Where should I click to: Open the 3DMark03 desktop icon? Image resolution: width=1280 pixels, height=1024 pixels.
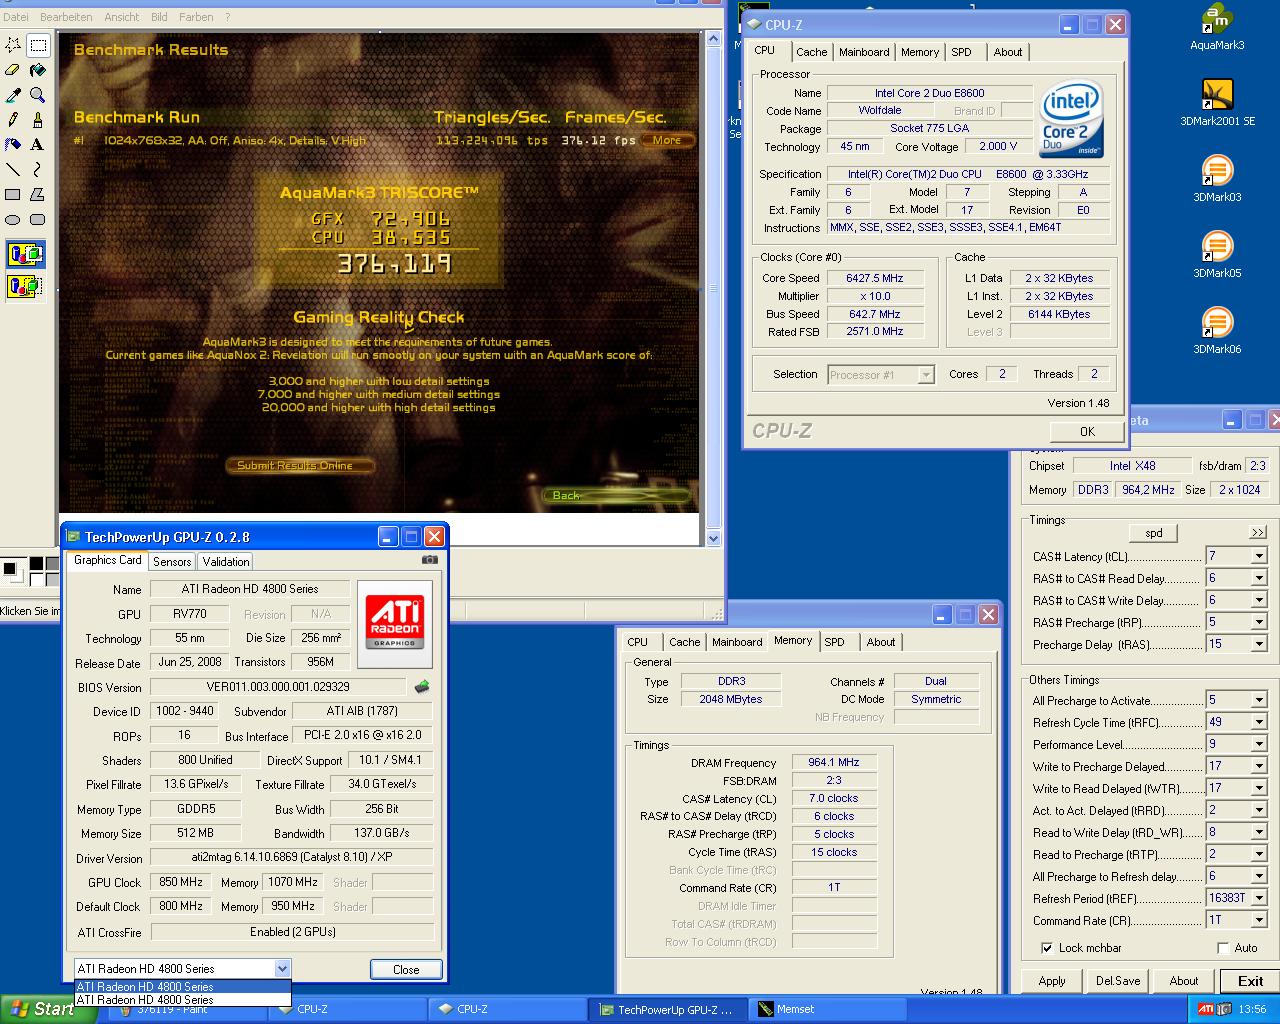tap(1217, 179)
